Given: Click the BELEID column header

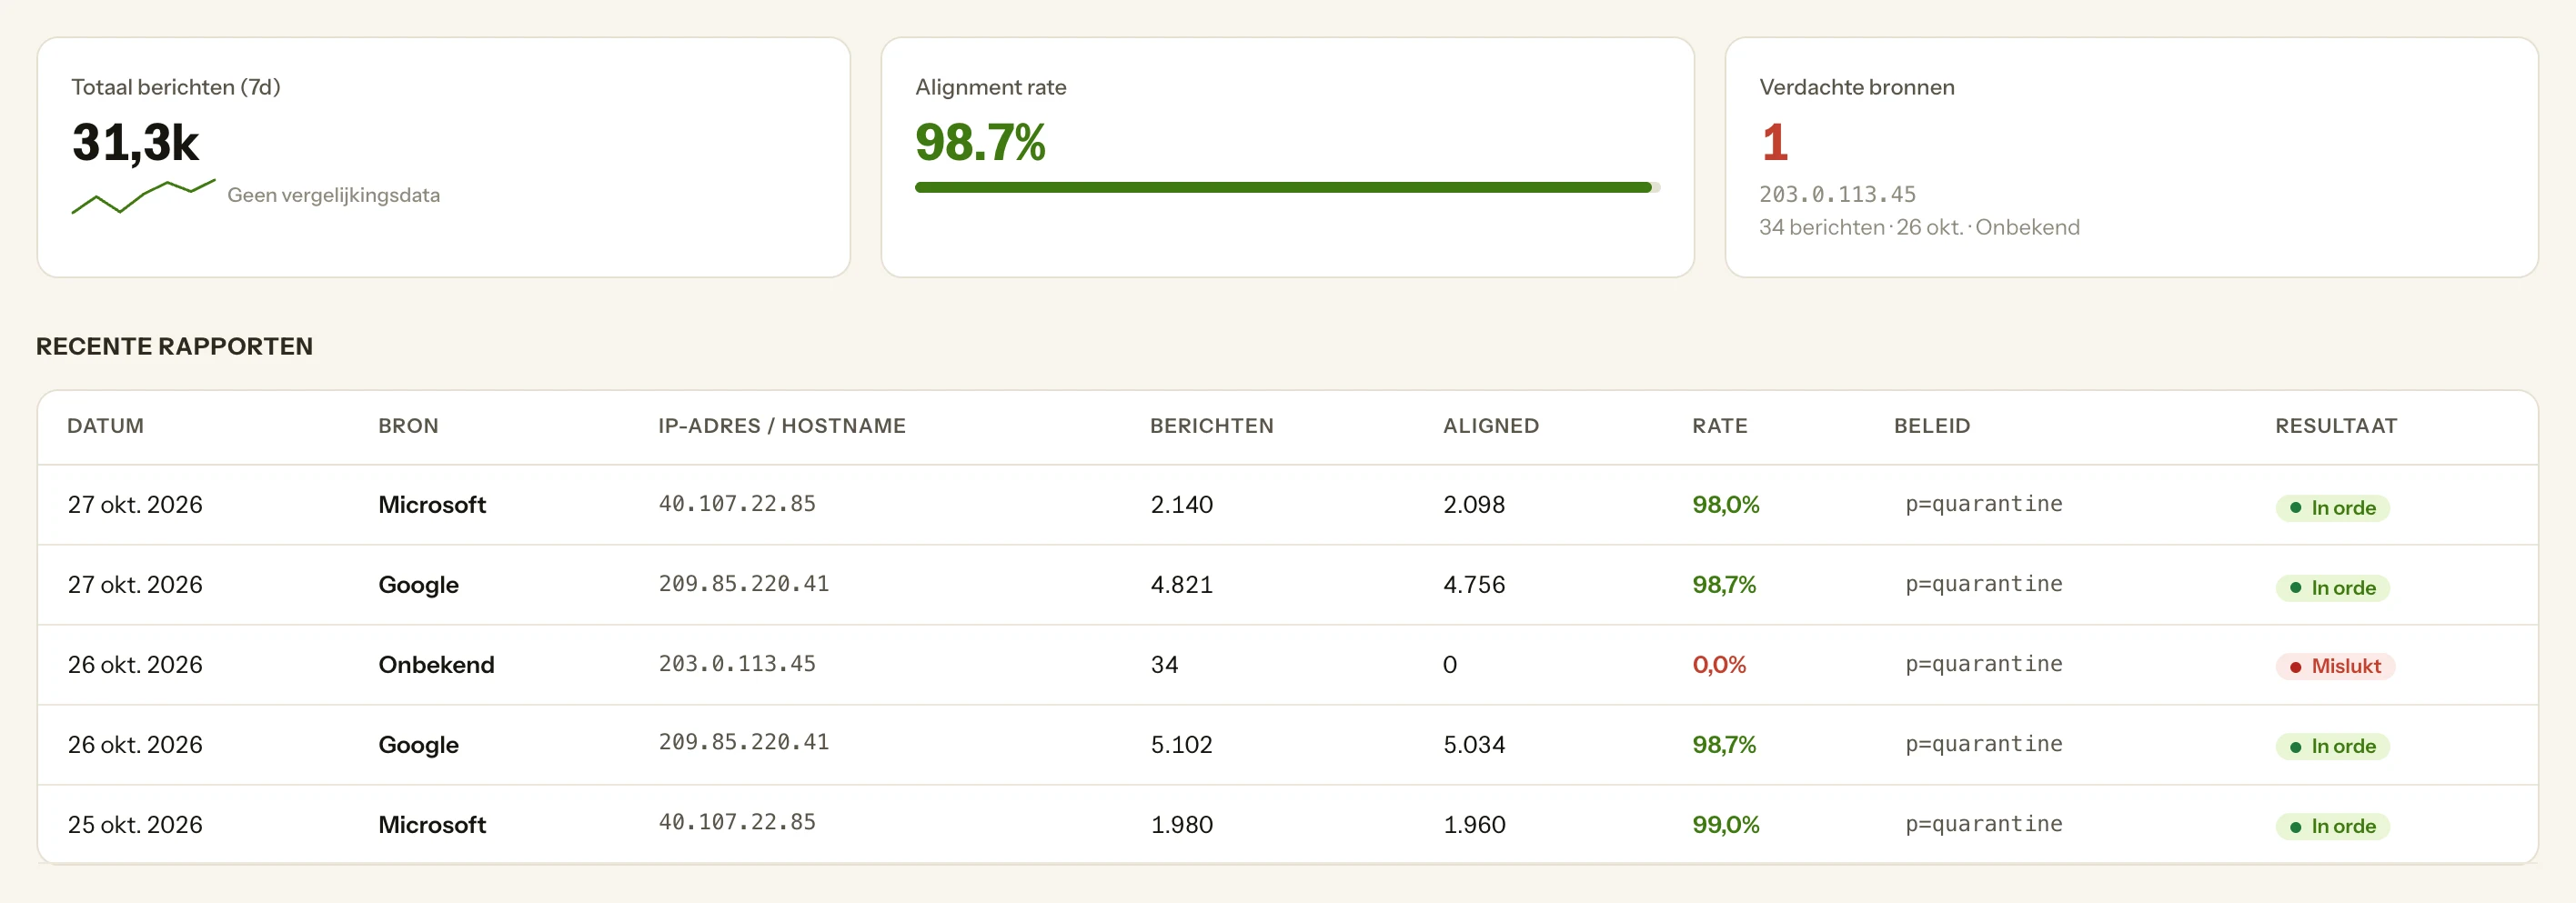Looking at the screenshot, I should coord(1931,426).
